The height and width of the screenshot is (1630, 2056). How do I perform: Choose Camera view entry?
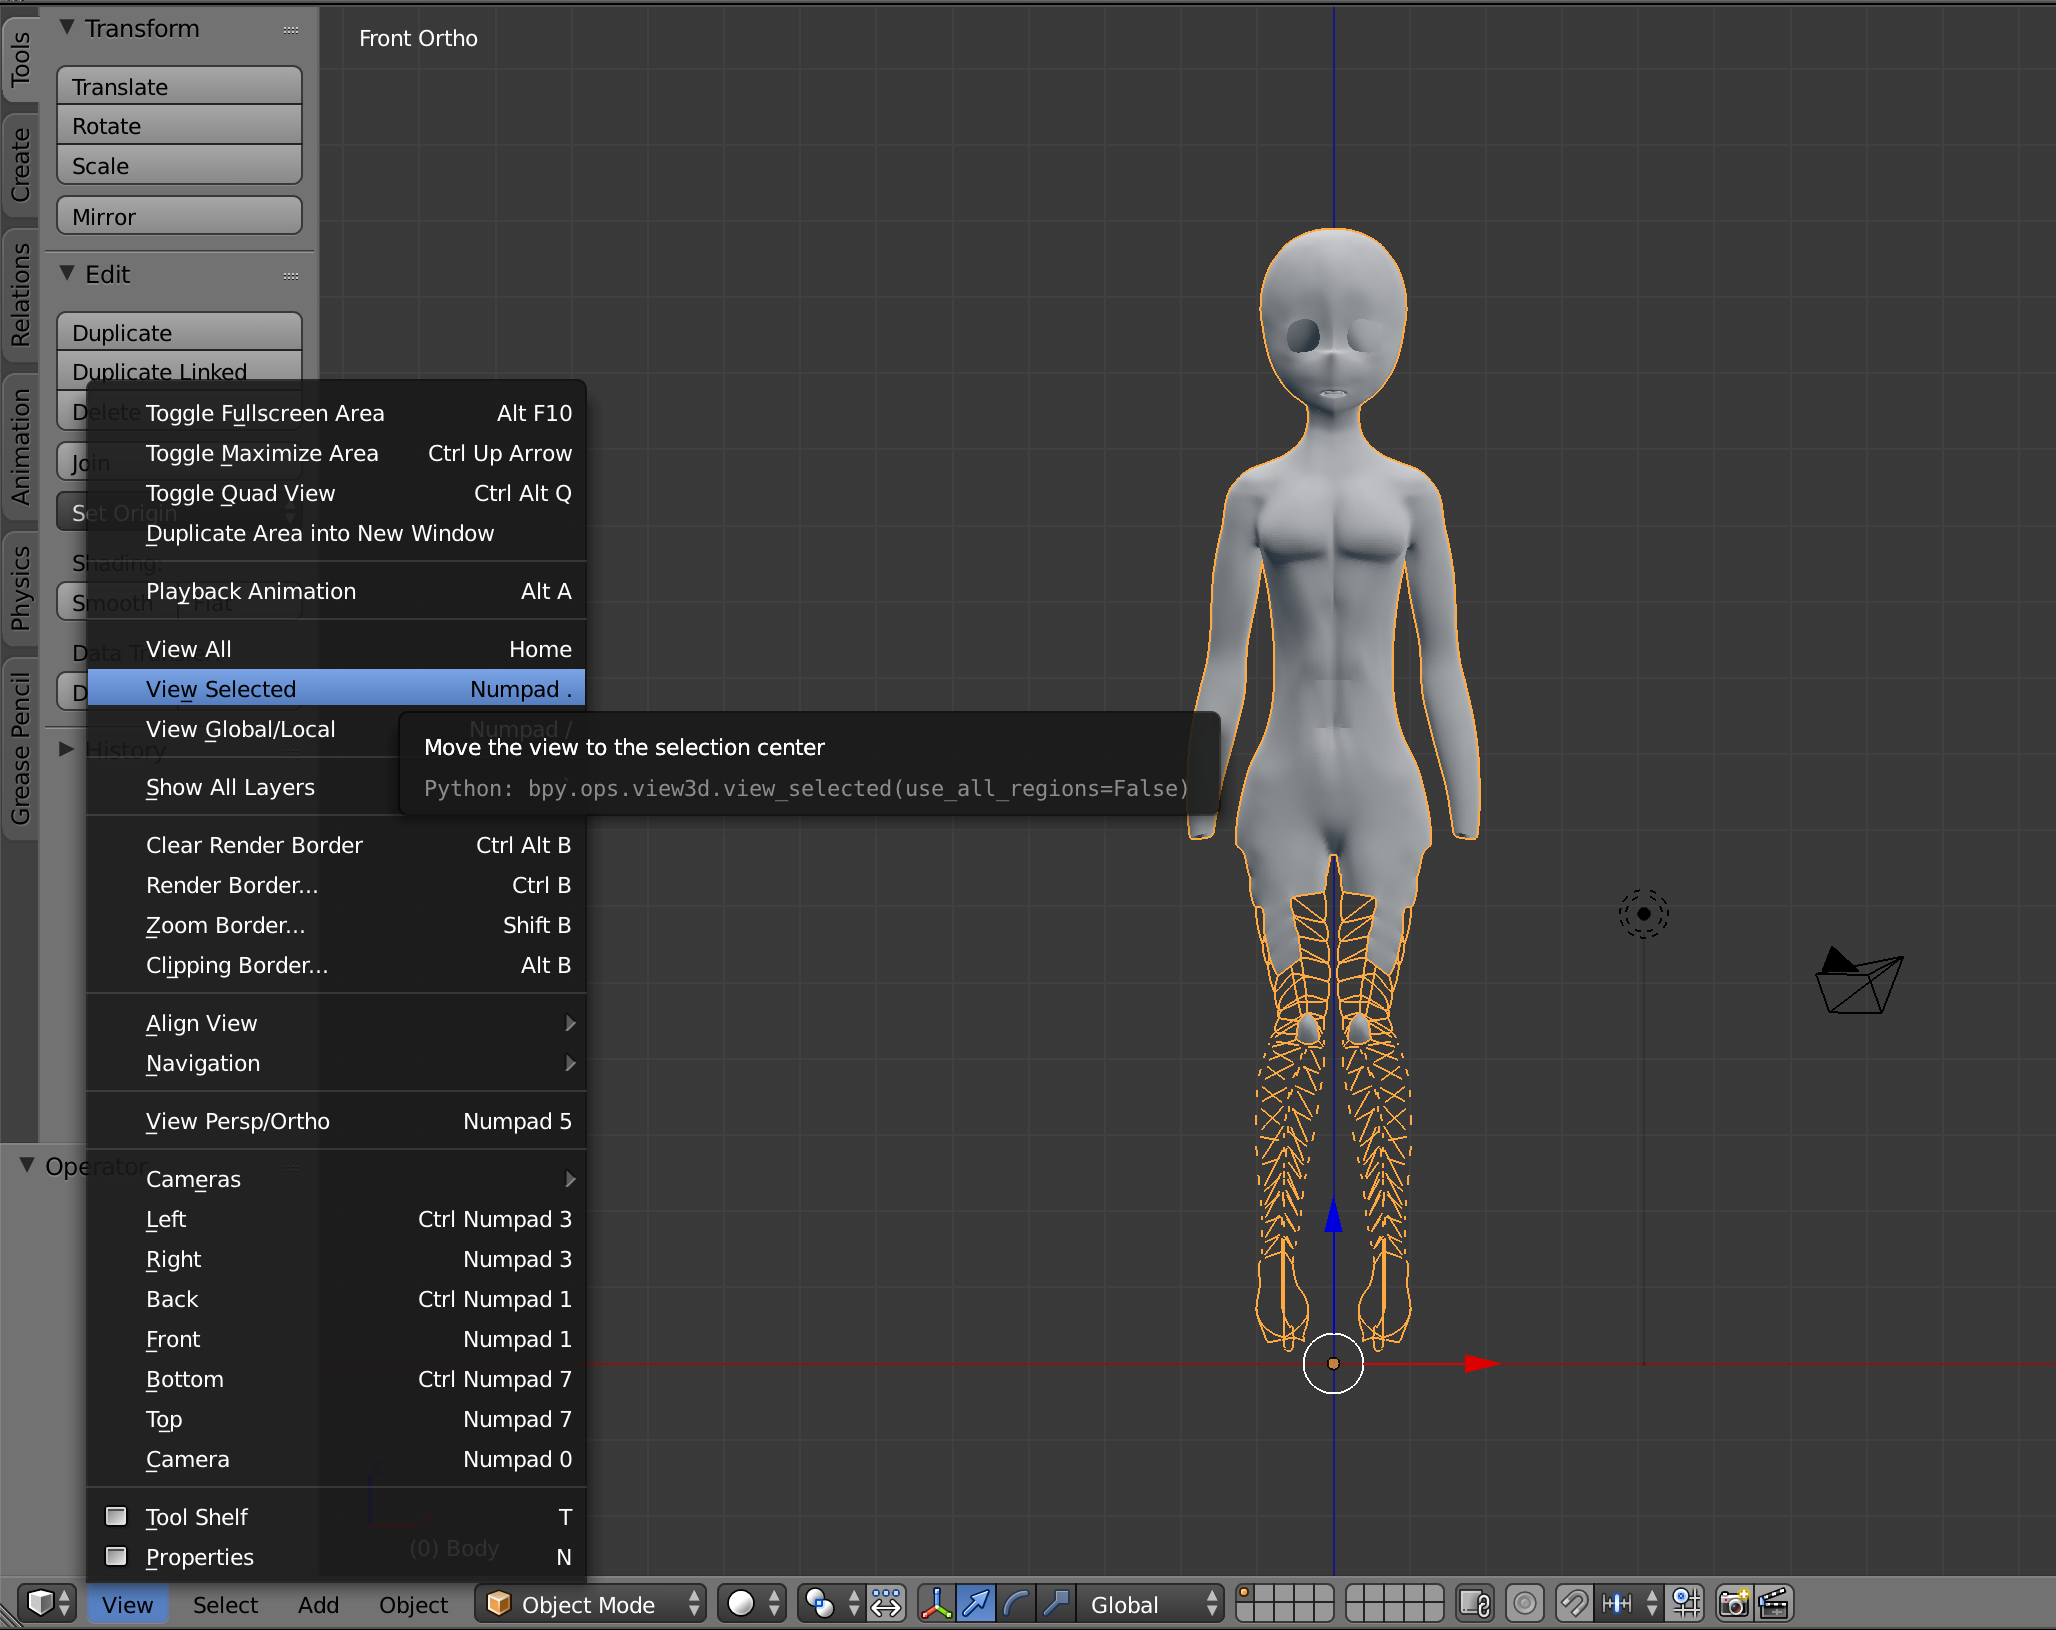[x=336, y=1459]
